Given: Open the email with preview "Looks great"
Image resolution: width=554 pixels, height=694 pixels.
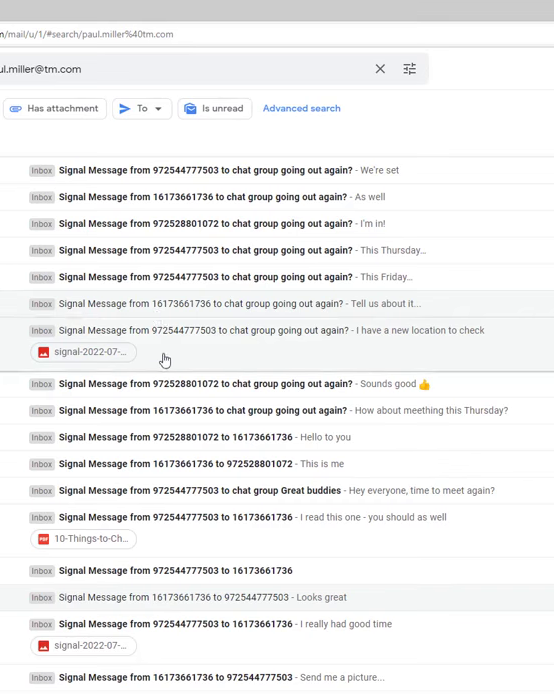Looking at the screenshot, I should coord(277,598).
